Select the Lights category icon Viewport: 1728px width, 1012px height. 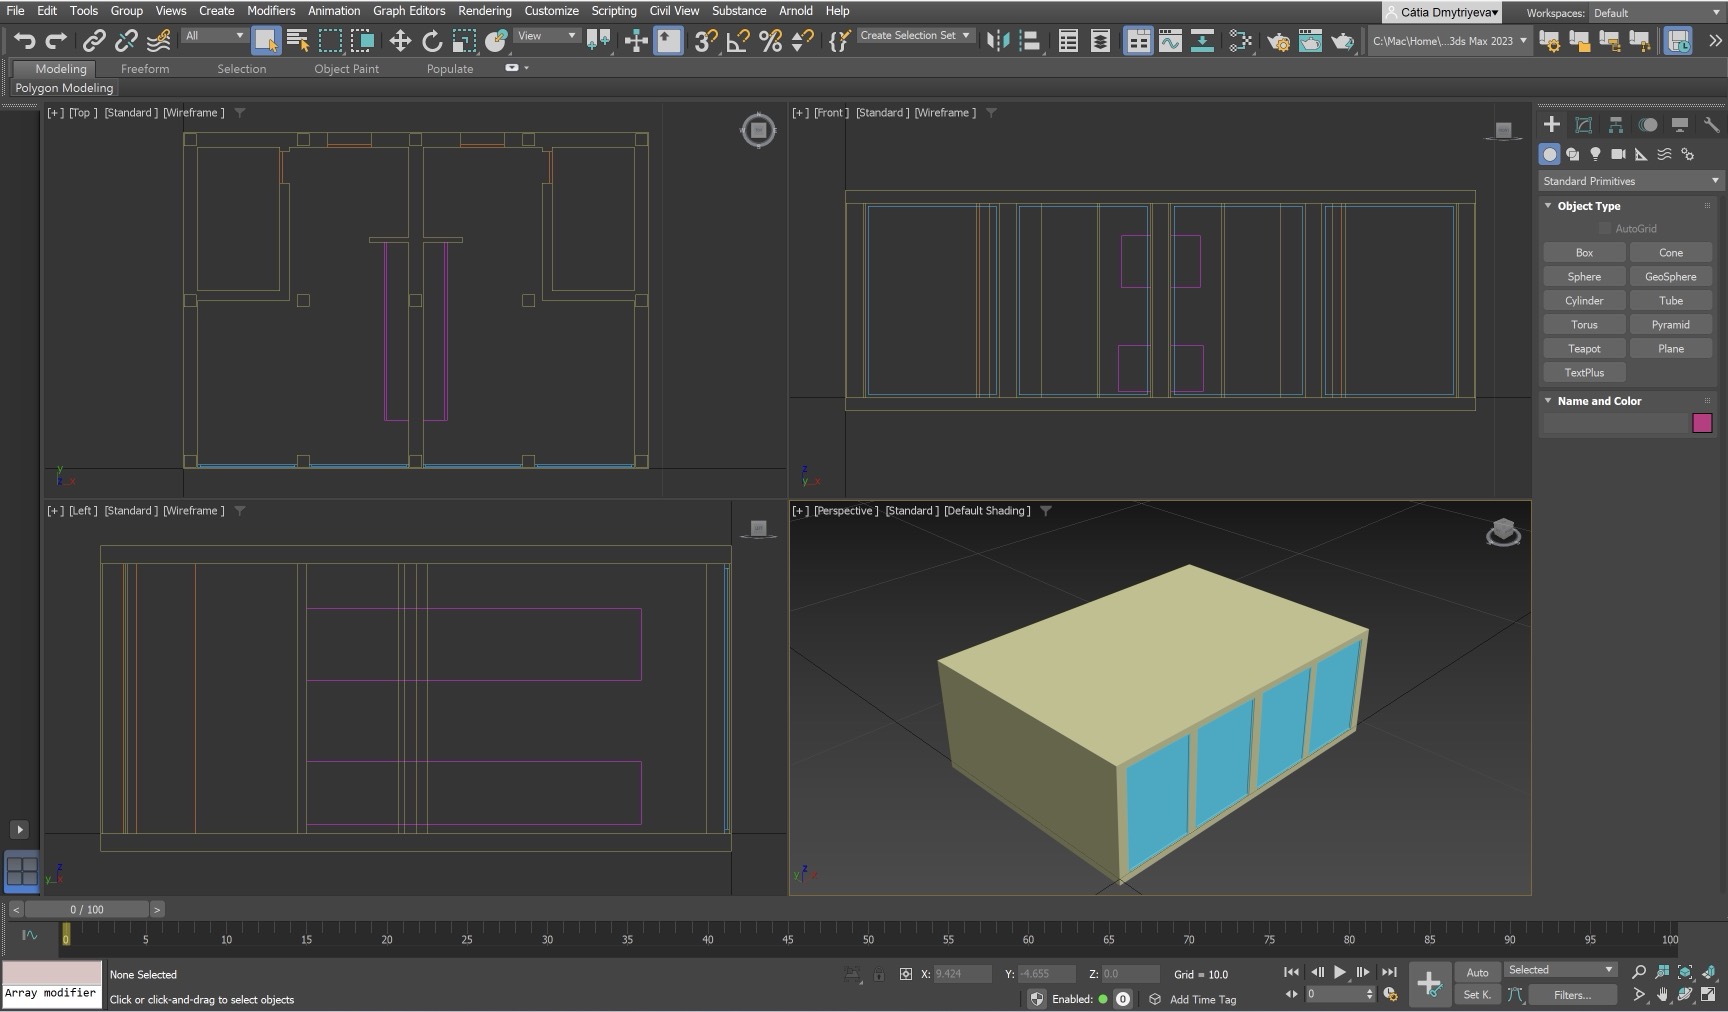point(1595,154)
